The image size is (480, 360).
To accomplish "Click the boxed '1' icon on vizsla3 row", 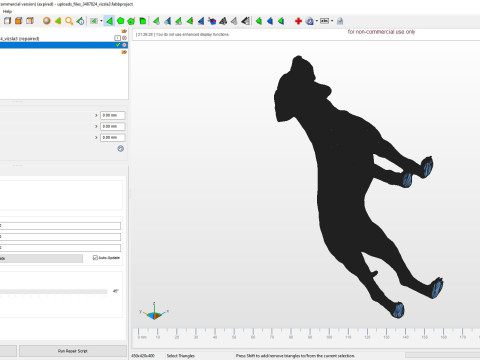I will [117, 38].
